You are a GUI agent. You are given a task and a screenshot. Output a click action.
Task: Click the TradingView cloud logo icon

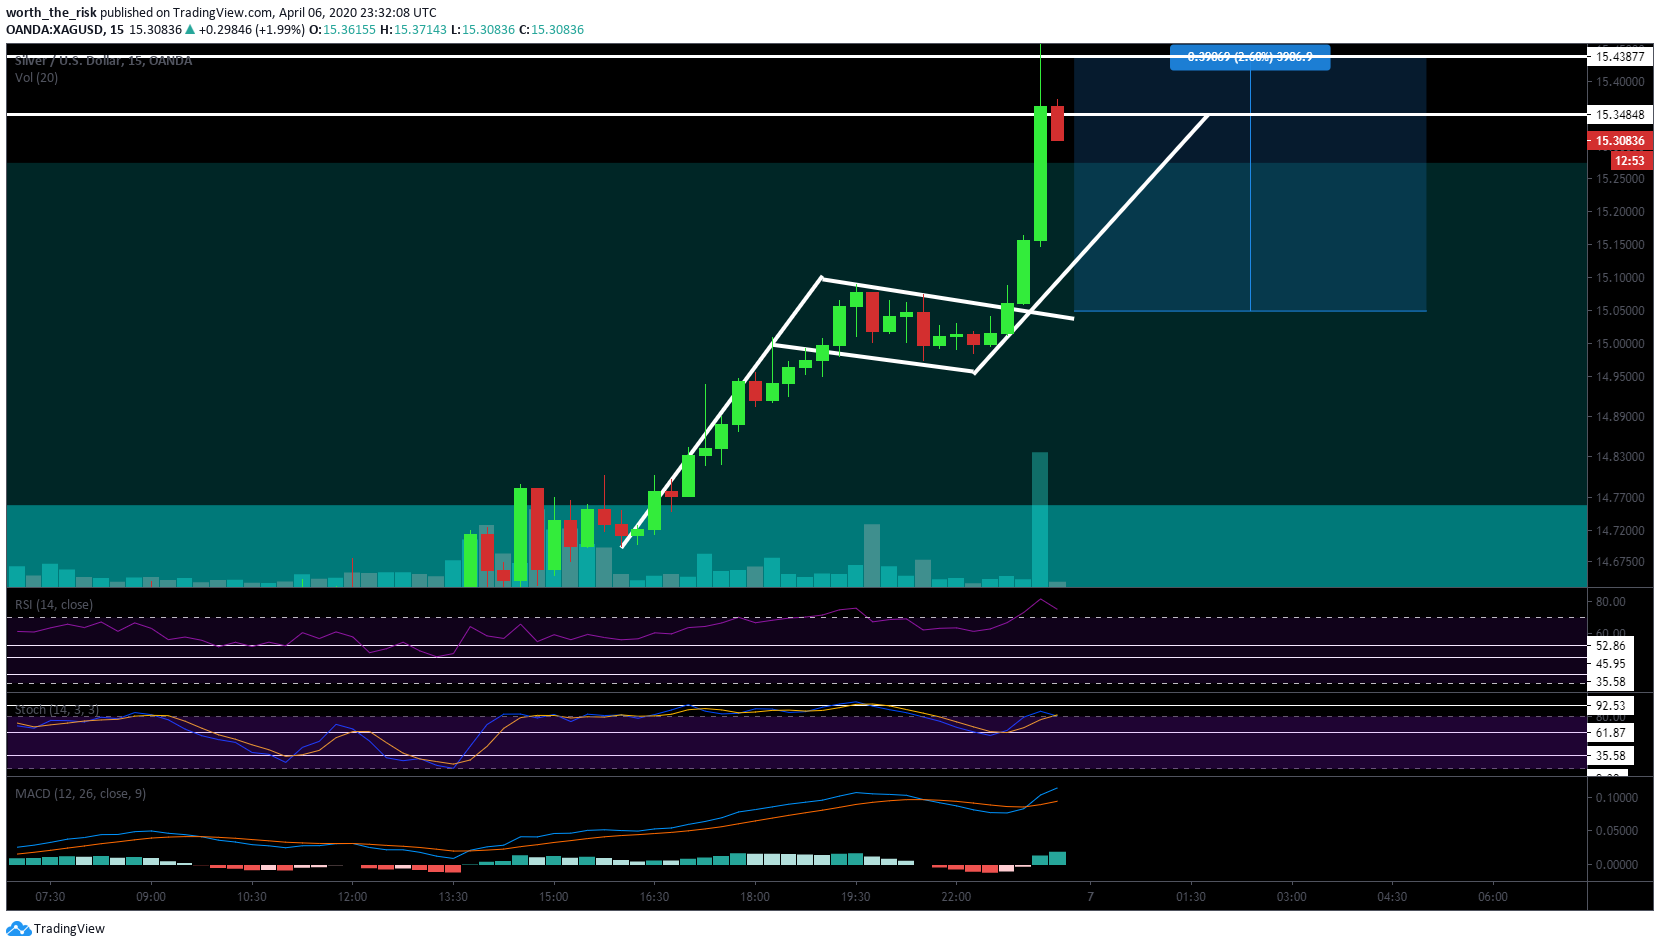(x=18, y=929)
